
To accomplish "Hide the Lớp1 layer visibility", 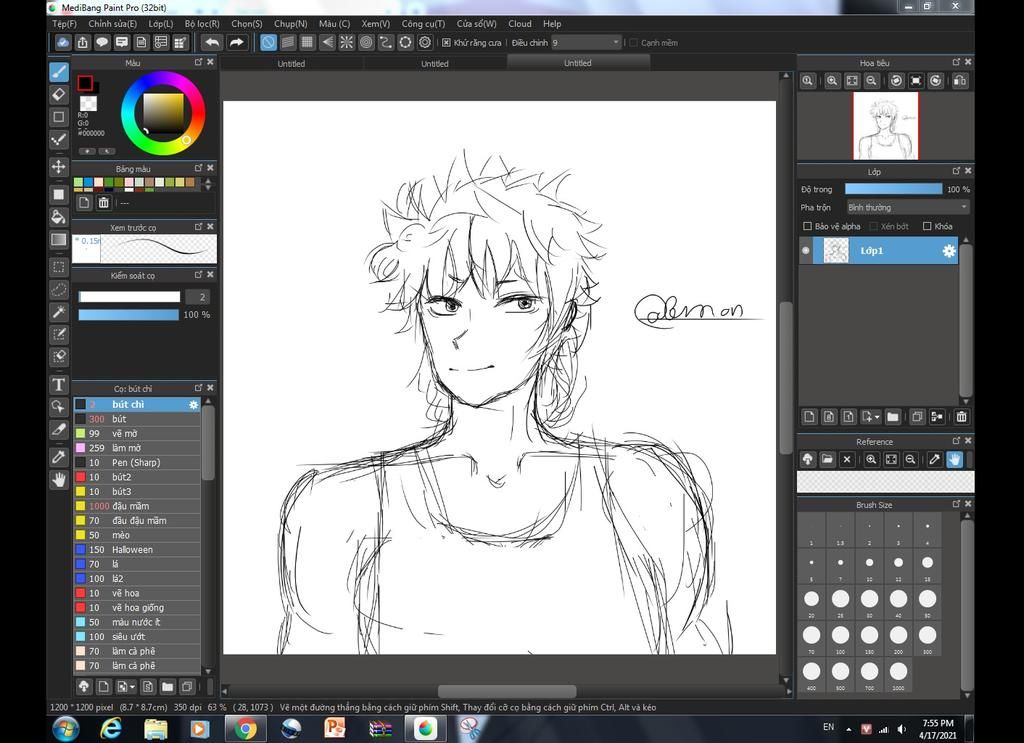I will [806, 251].
